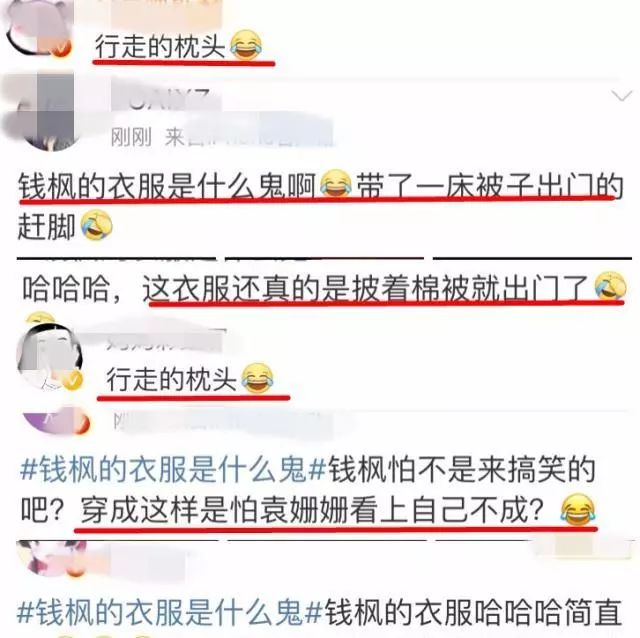Click laughing emoji after 就出门了
640x638 pixels.
coord(610,286)
